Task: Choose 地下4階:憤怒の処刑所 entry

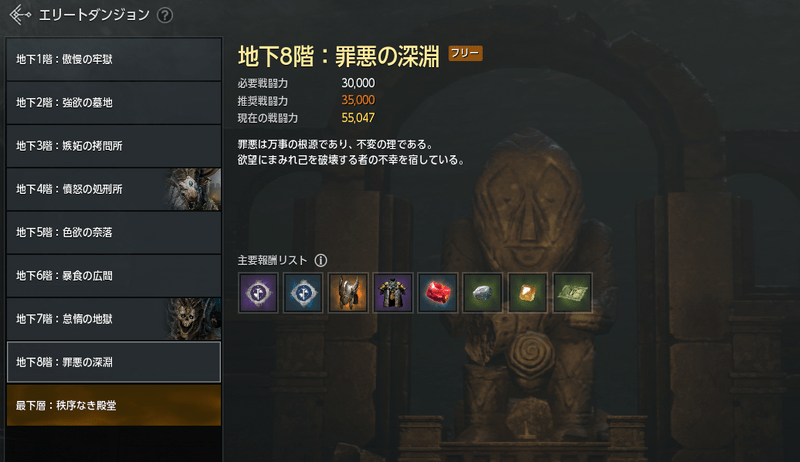Action: (114, 189)
